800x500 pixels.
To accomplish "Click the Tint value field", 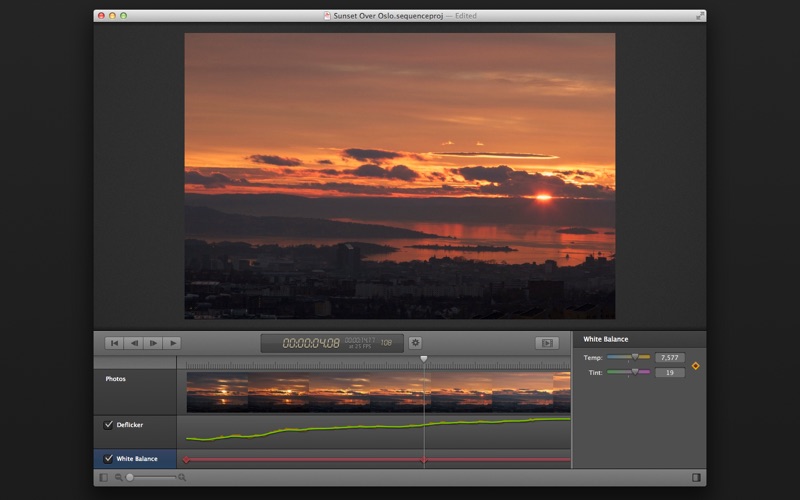I will coord(669,373).
